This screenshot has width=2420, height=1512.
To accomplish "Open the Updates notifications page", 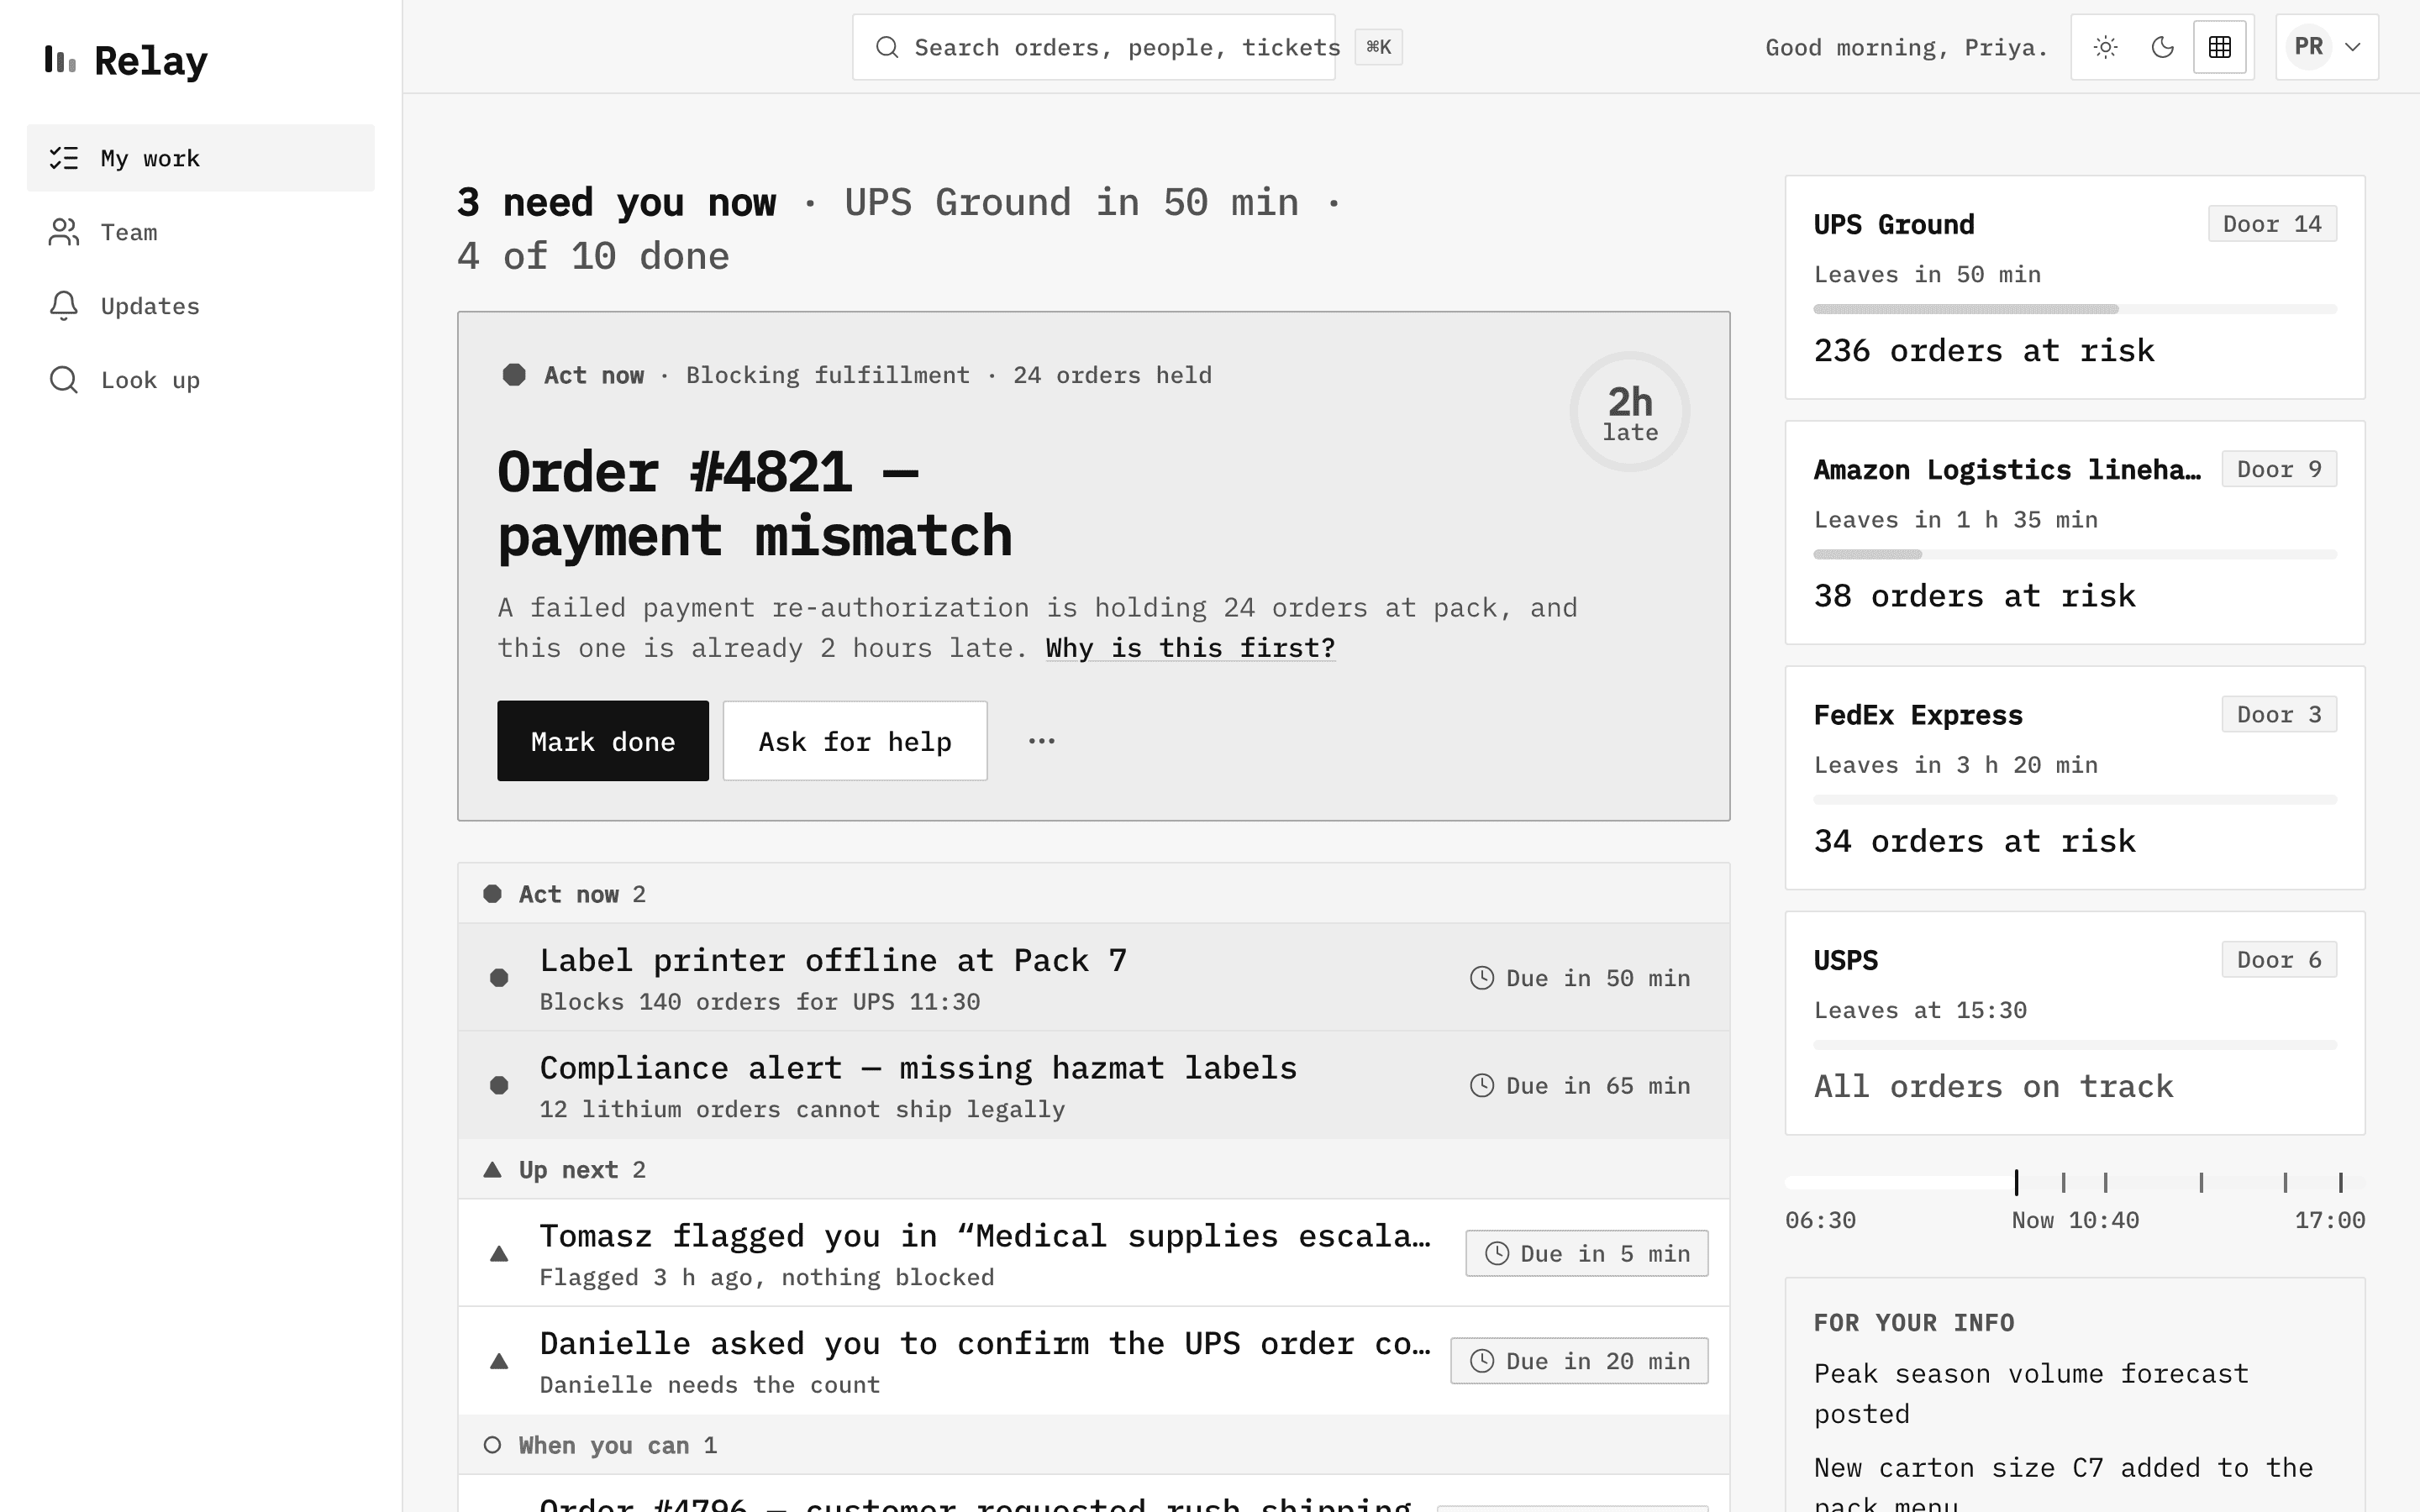I will tap(200, 306).
